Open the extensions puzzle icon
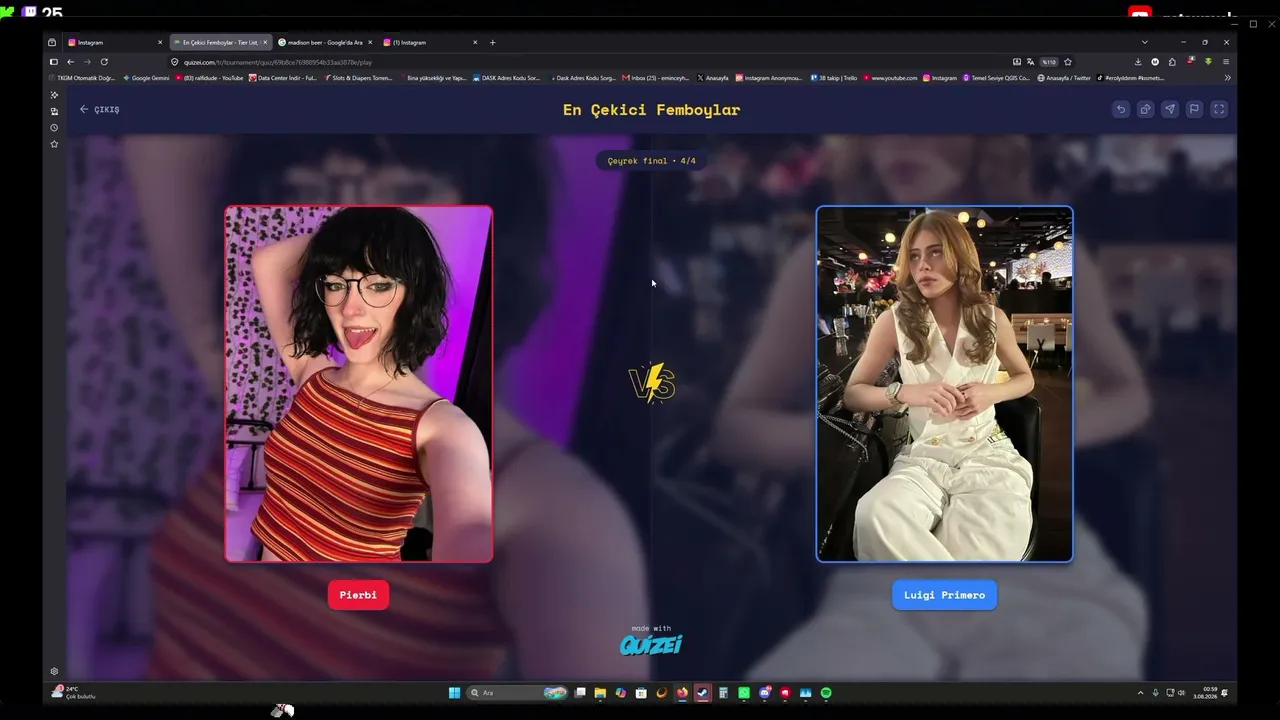 [1172, 62]
